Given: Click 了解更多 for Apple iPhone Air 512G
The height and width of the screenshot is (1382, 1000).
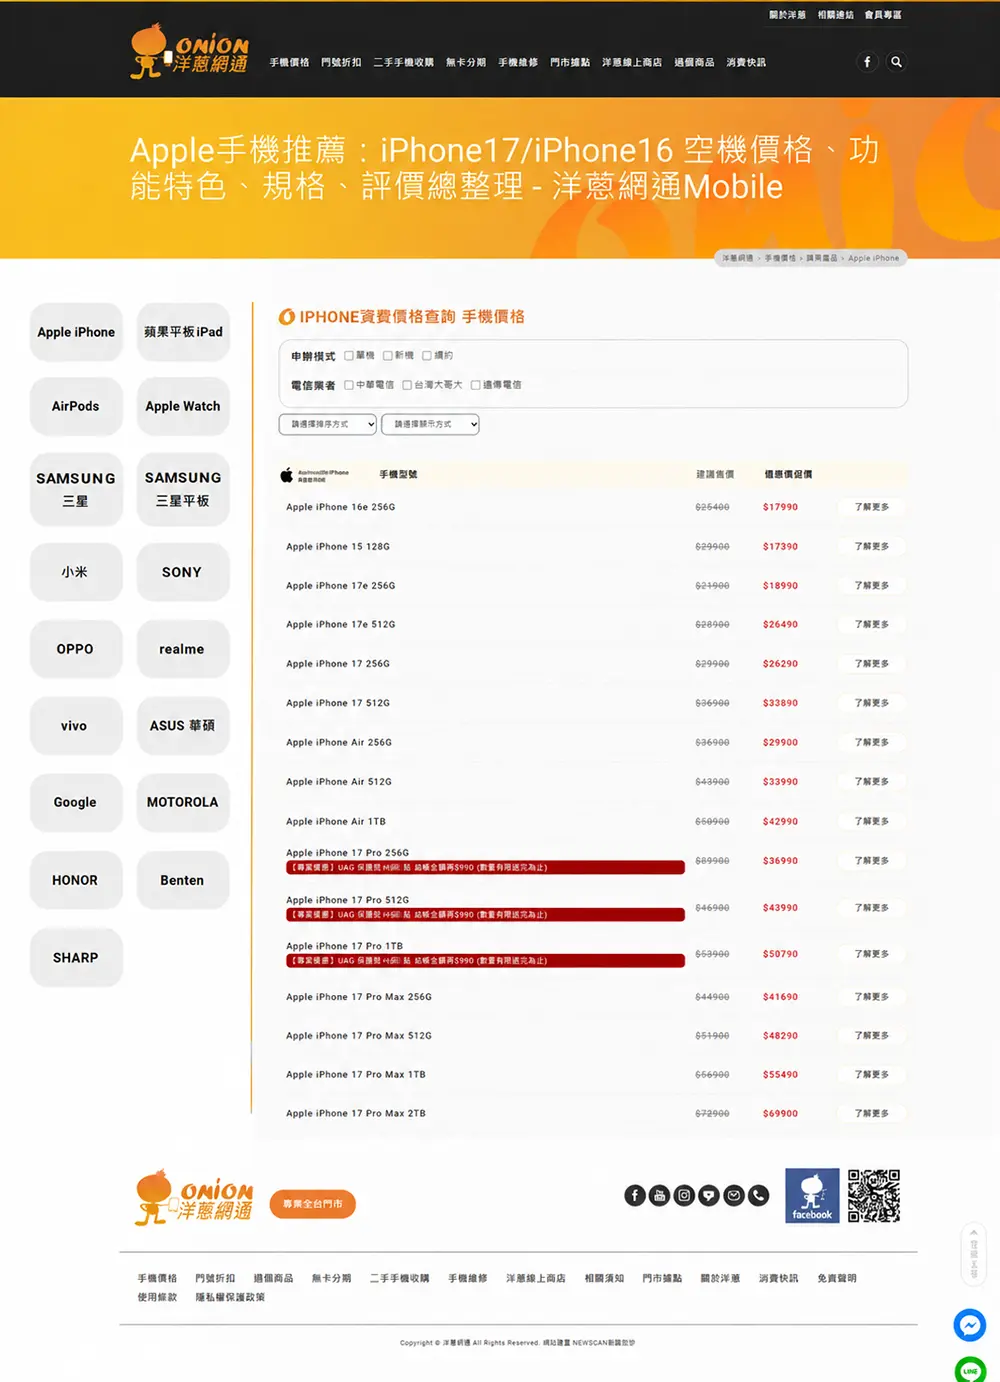Looking at the screenshot, I should 871,782.
